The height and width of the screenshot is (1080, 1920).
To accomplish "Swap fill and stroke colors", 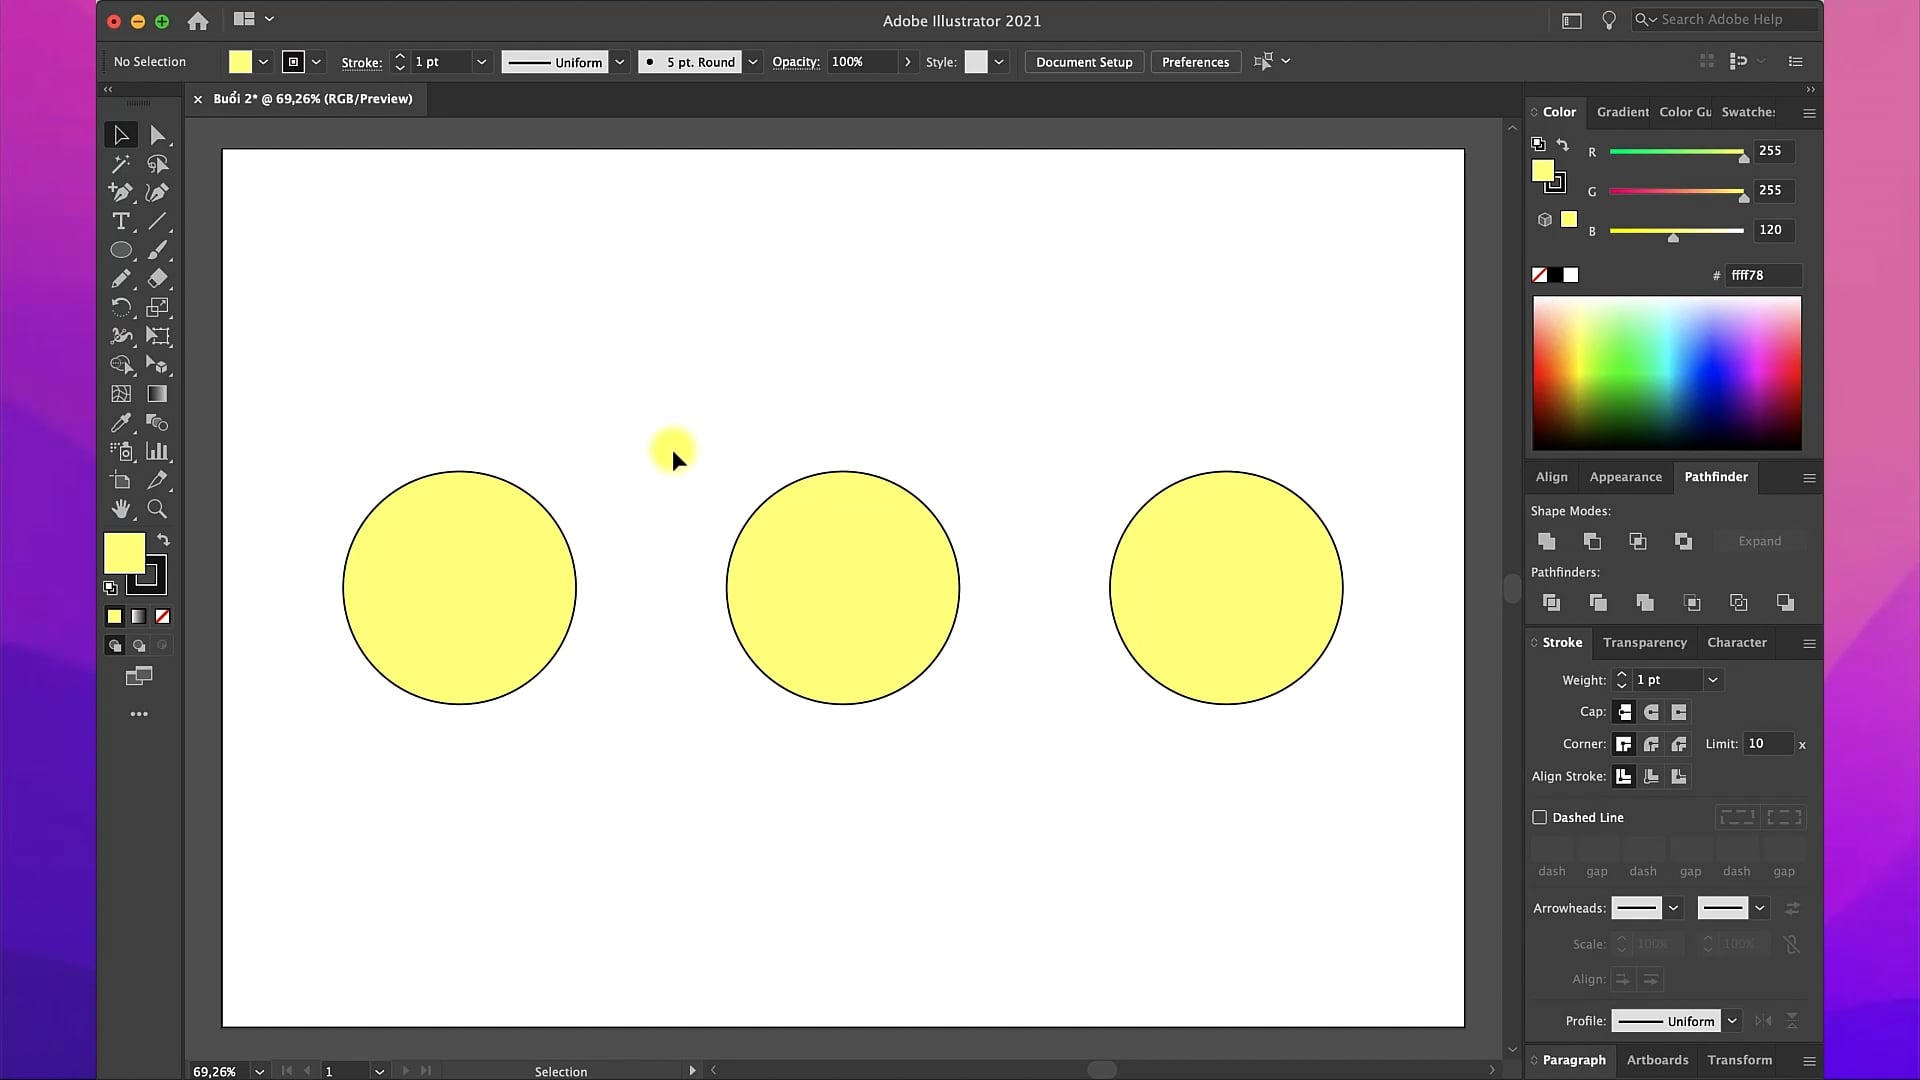I will coord(163,540).
